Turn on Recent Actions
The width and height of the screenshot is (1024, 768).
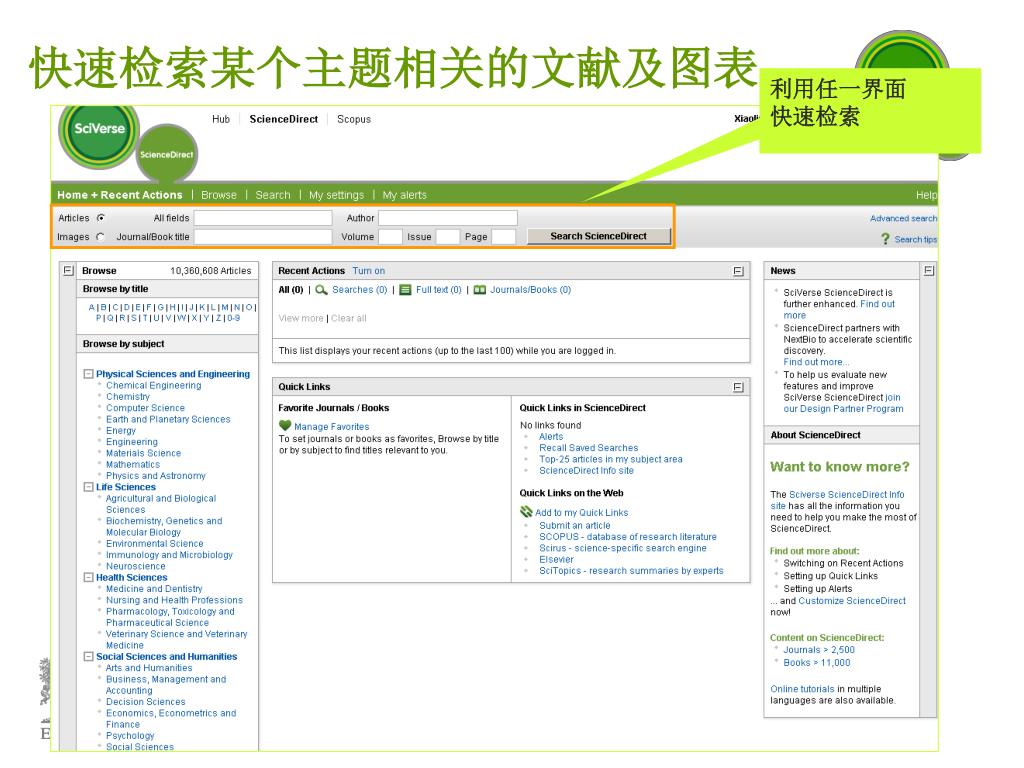369,271
